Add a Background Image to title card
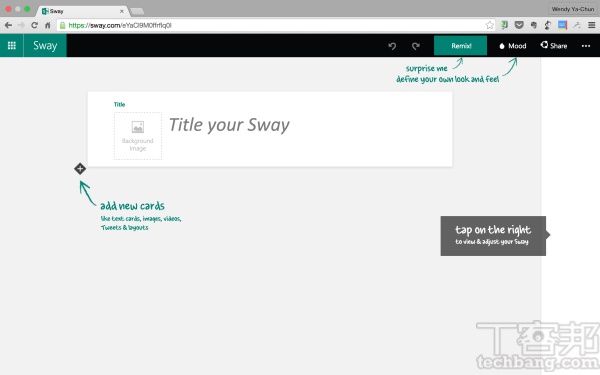The height and width of the screenshot is (375, 600). (x=138, y=136)
